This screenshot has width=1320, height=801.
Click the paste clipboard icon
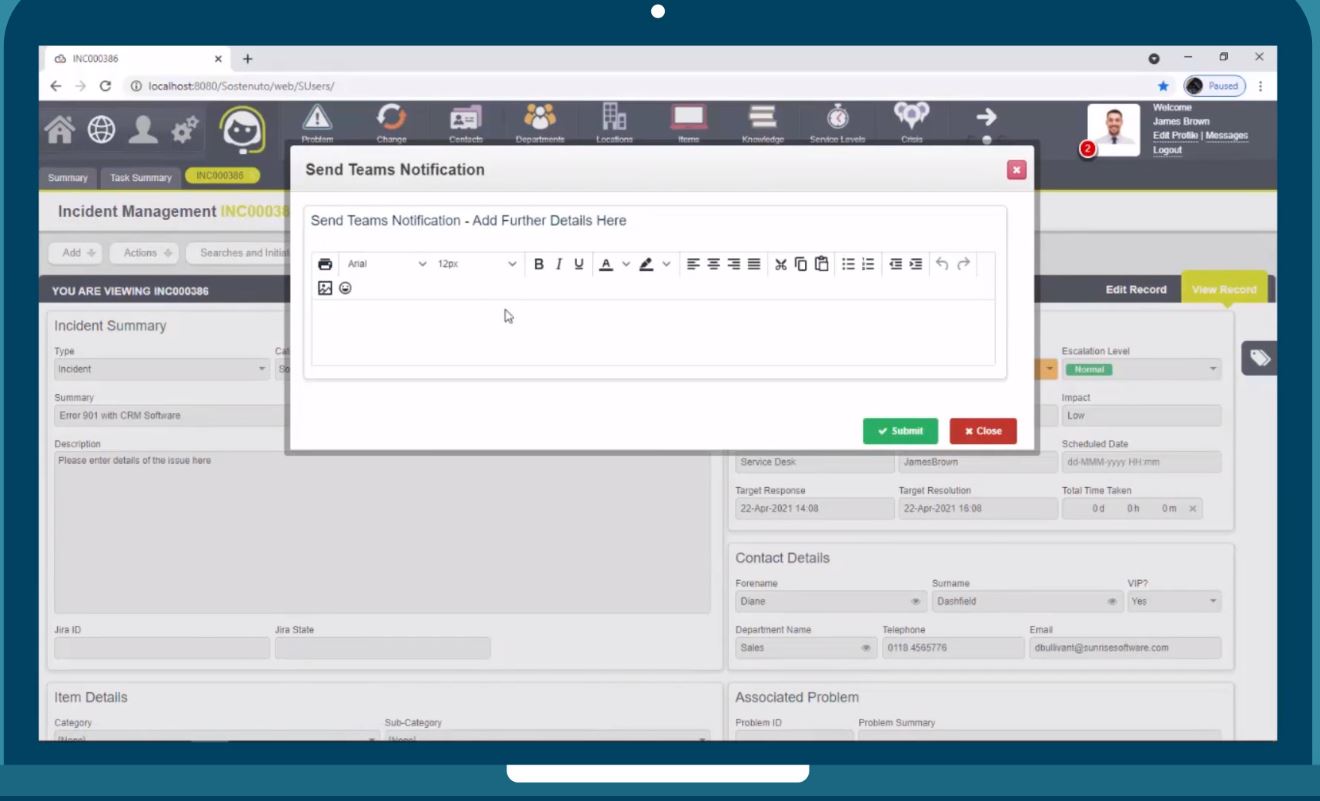tap(821, 264)
